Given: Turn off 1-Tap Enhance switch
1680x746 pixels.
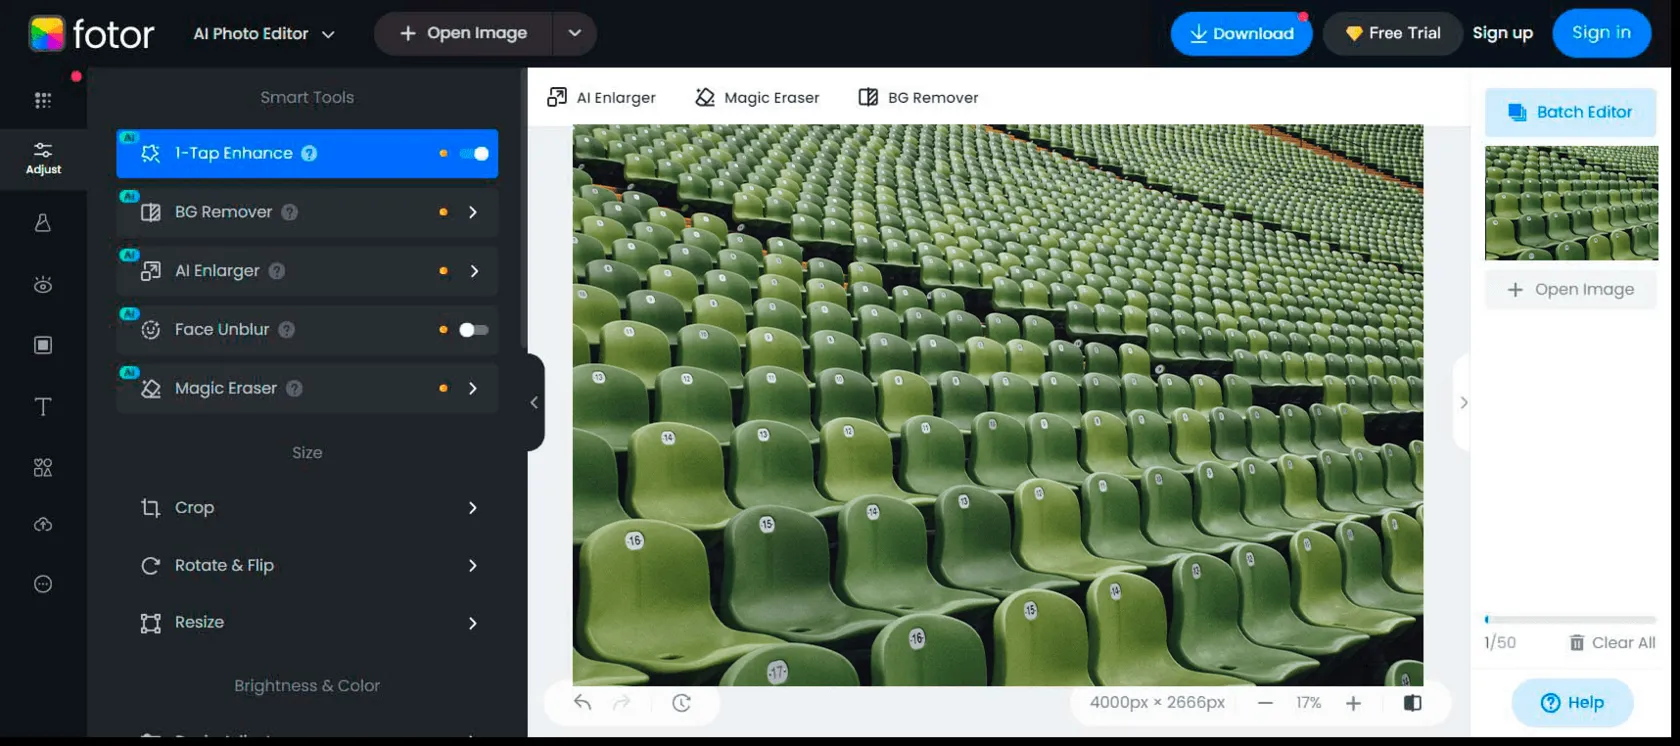Looking at the screenshot, I should (x=474, y=154).
